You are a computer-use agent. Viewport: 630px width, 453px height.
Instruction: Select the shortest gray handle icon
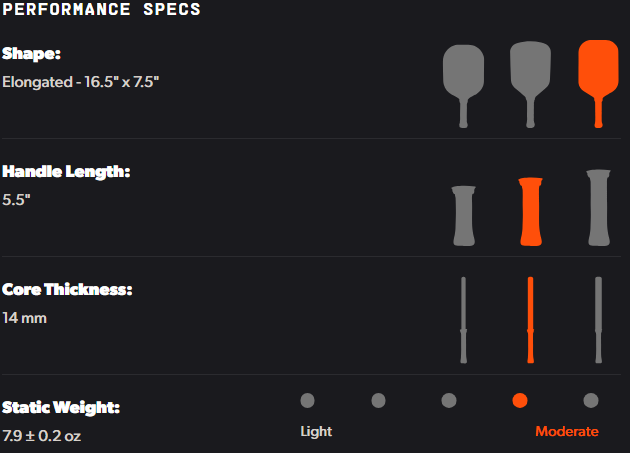[x=464, y=215]
